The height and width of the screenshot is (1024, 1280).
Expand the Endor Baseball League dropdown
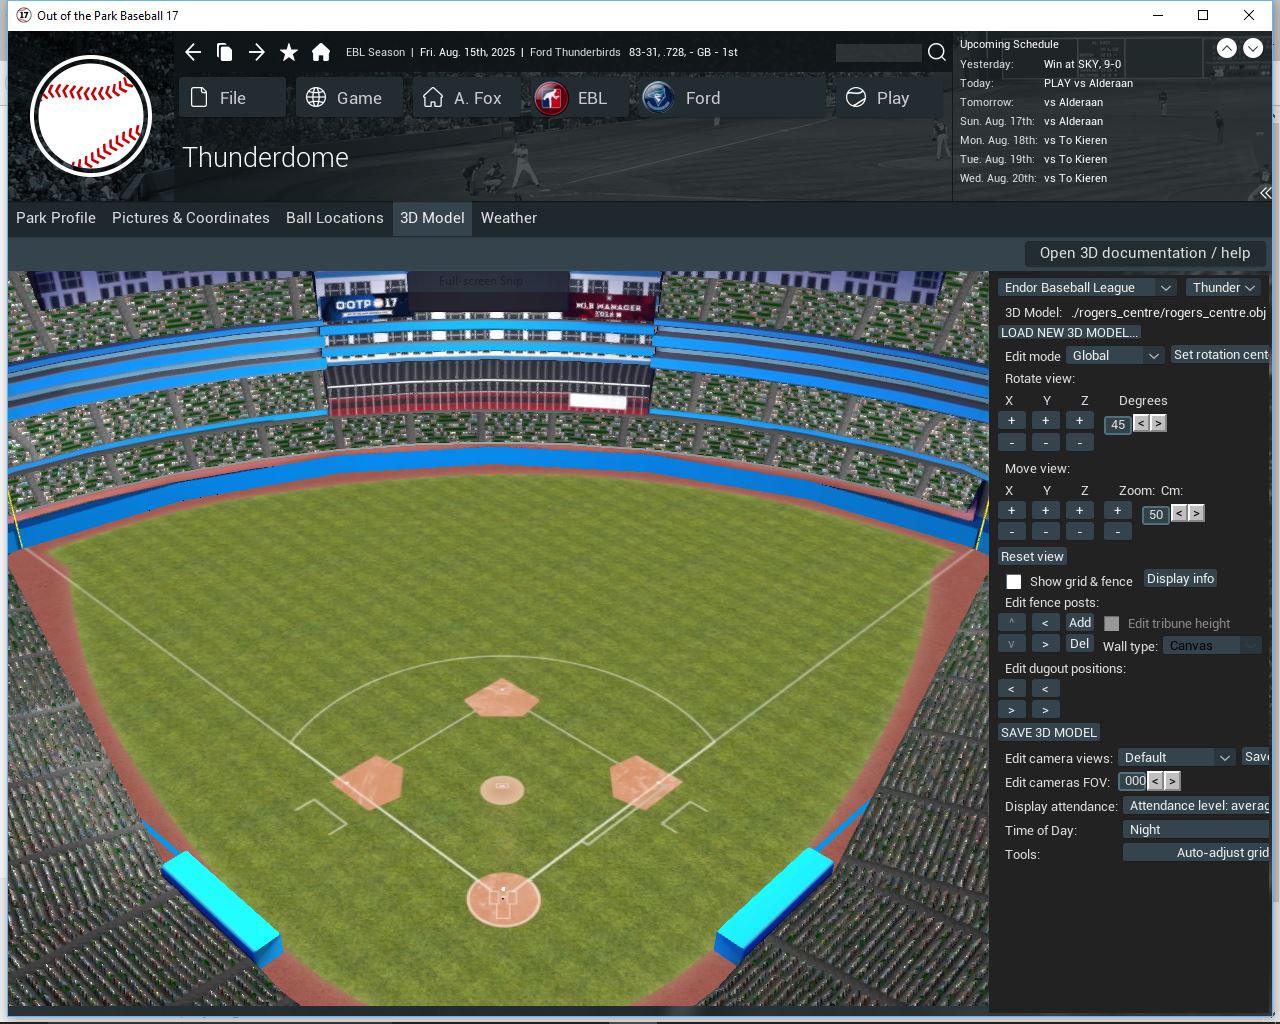pos(1087,287)
